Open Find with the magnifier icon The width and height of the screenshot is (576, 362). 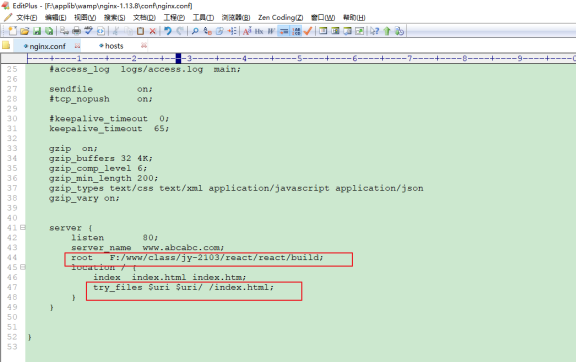click(195, 31)
